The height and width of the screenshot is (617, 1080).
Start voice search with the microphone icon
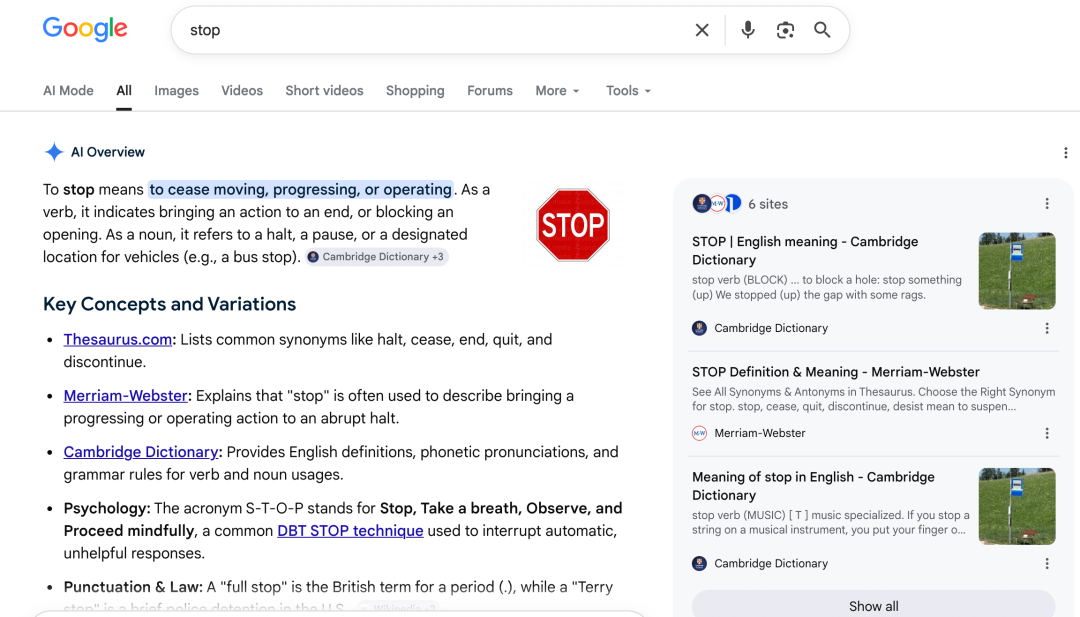point(747,30)
